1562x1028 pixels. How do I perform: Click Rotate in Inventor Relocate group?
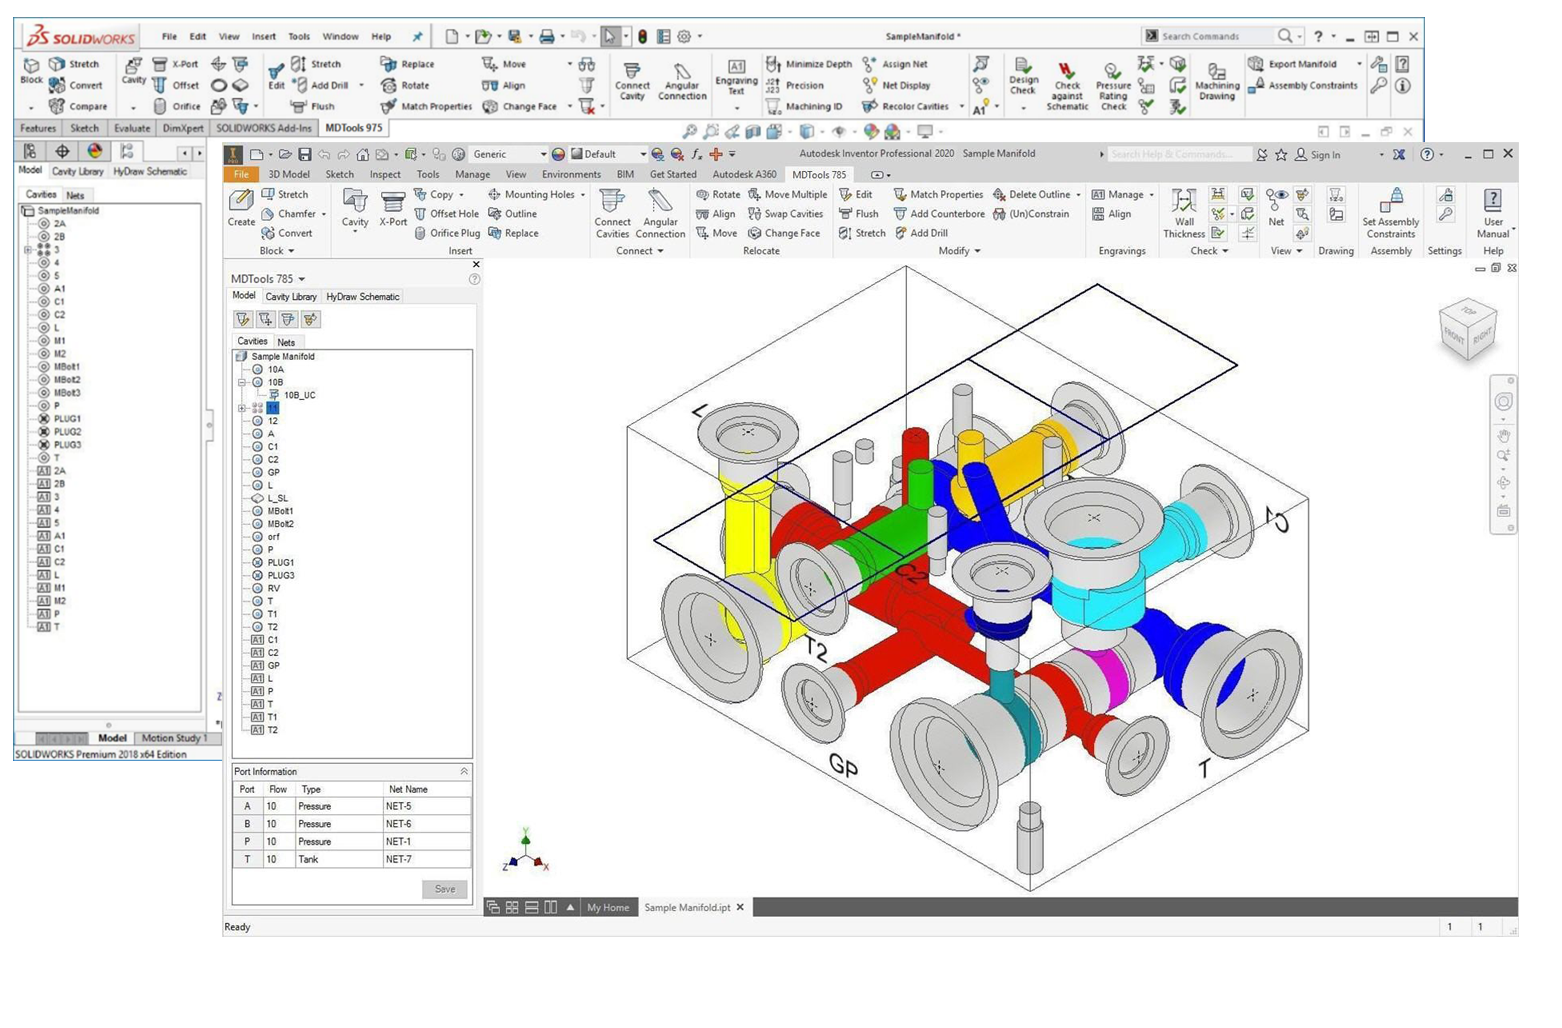point(718,195)
